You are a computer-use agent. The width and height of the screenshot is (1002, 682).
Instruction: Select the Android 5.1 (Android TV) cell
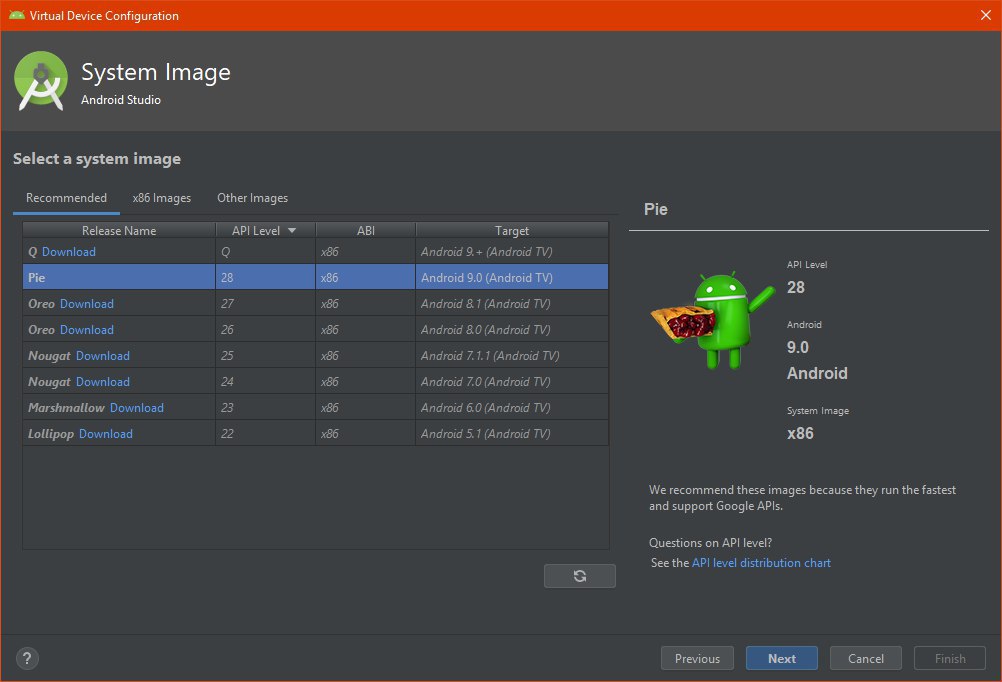pos(512,434)
